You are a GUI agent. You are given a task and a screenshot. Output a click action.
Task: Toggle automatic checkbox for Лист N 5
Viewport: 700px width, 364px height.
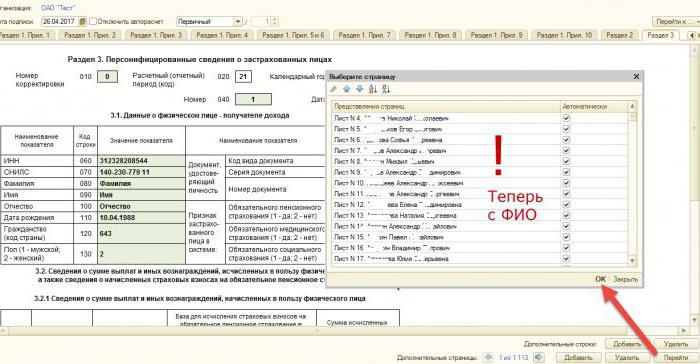point(566,129)
